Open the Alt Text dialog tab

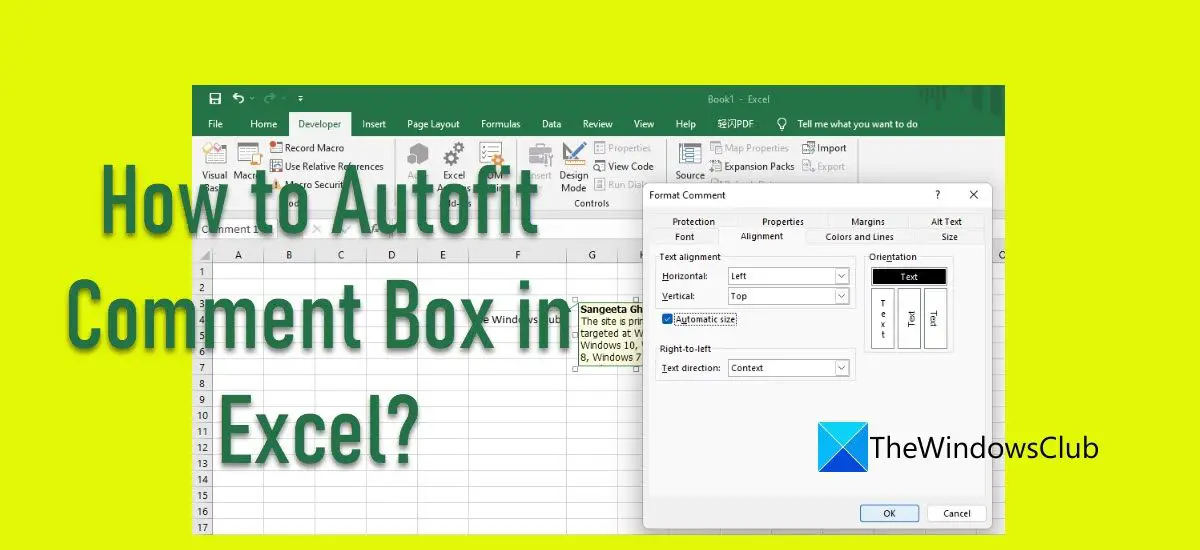(946, 222)
